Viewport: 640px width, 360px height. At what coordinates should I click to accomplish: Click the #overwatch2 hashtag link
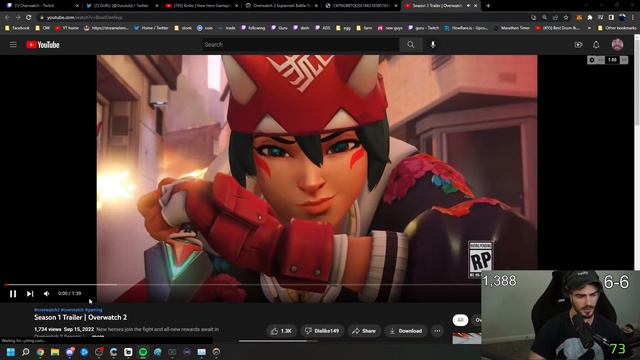(x=47, y=310)
